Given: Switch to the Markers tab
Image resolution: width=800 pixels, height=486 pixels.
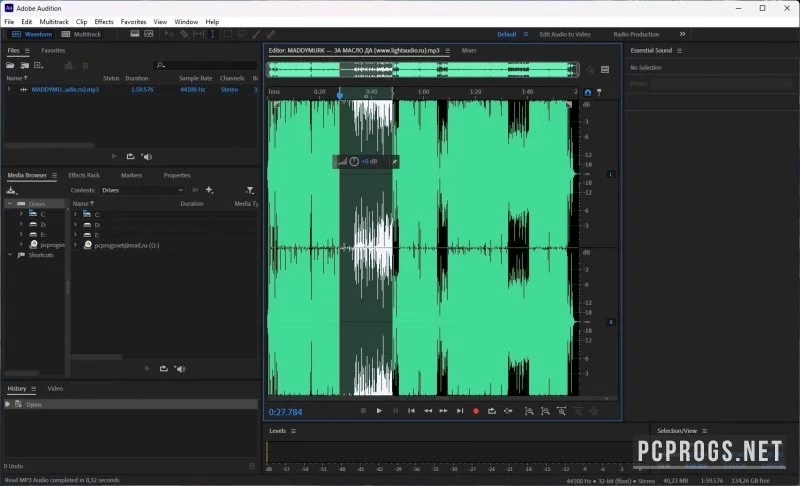Looking at the screenshot, I should 132,175.
